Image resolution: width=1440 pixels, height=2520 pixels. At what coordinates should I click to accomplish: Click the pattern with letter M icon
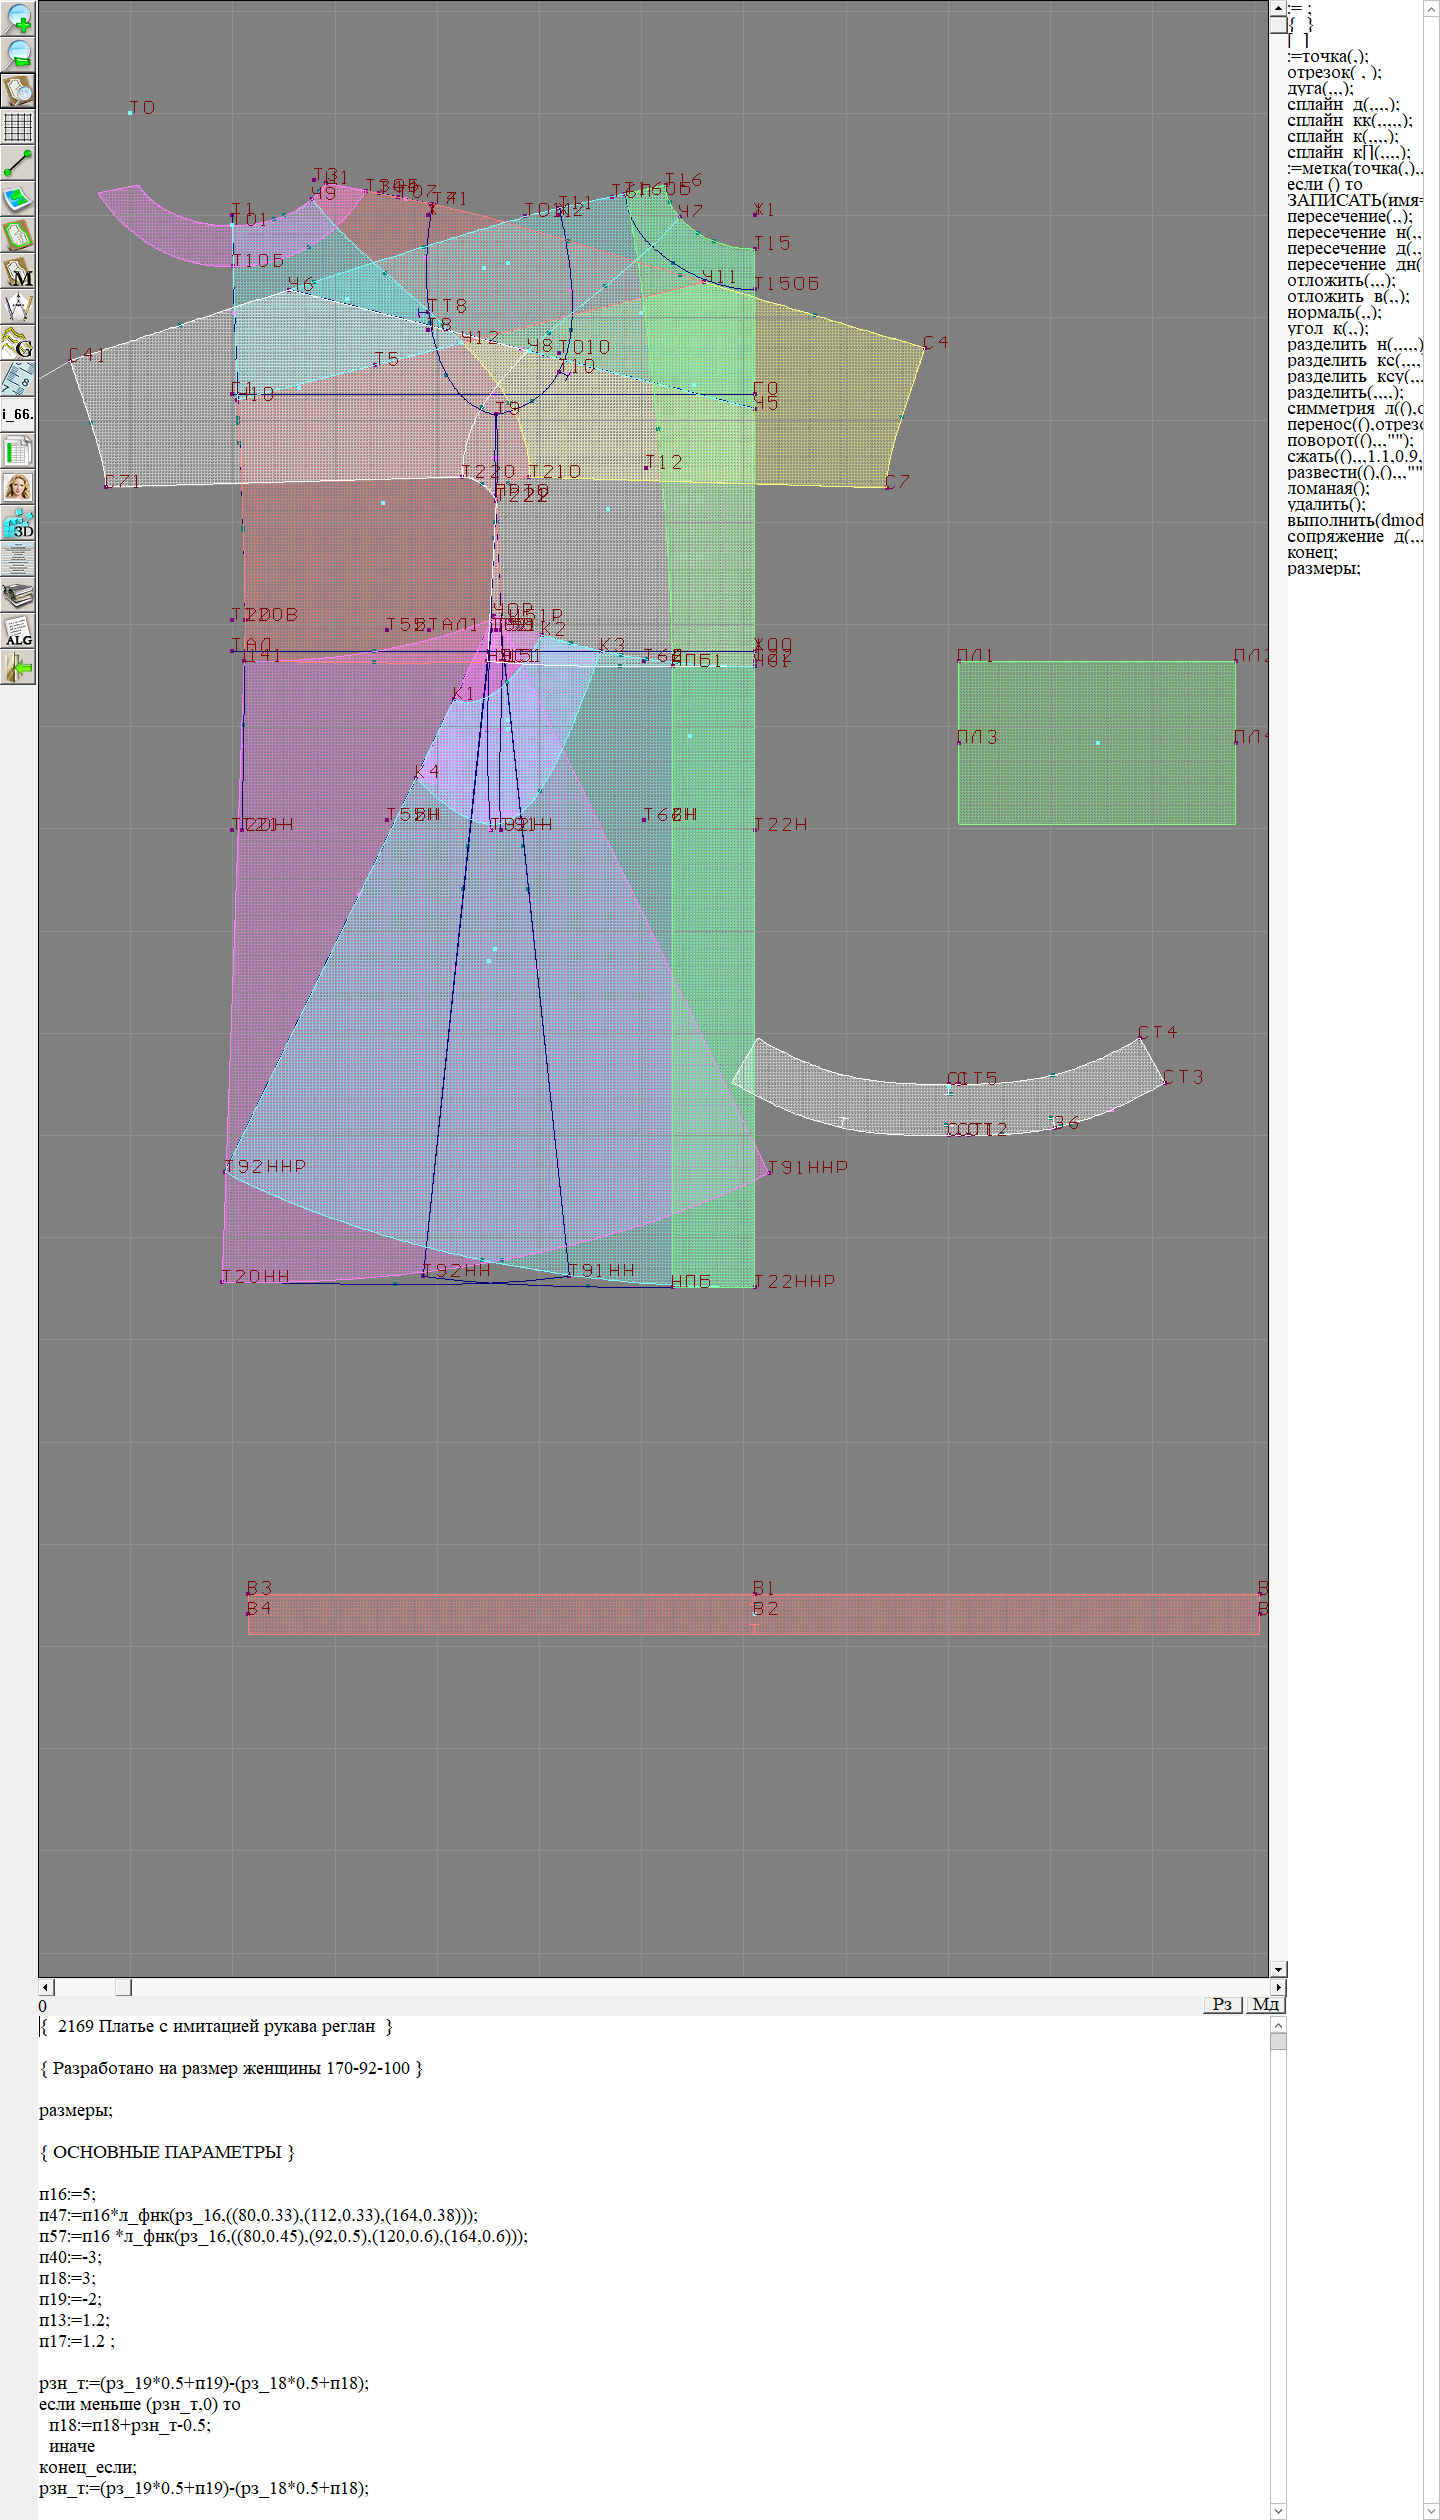(18, 271)
